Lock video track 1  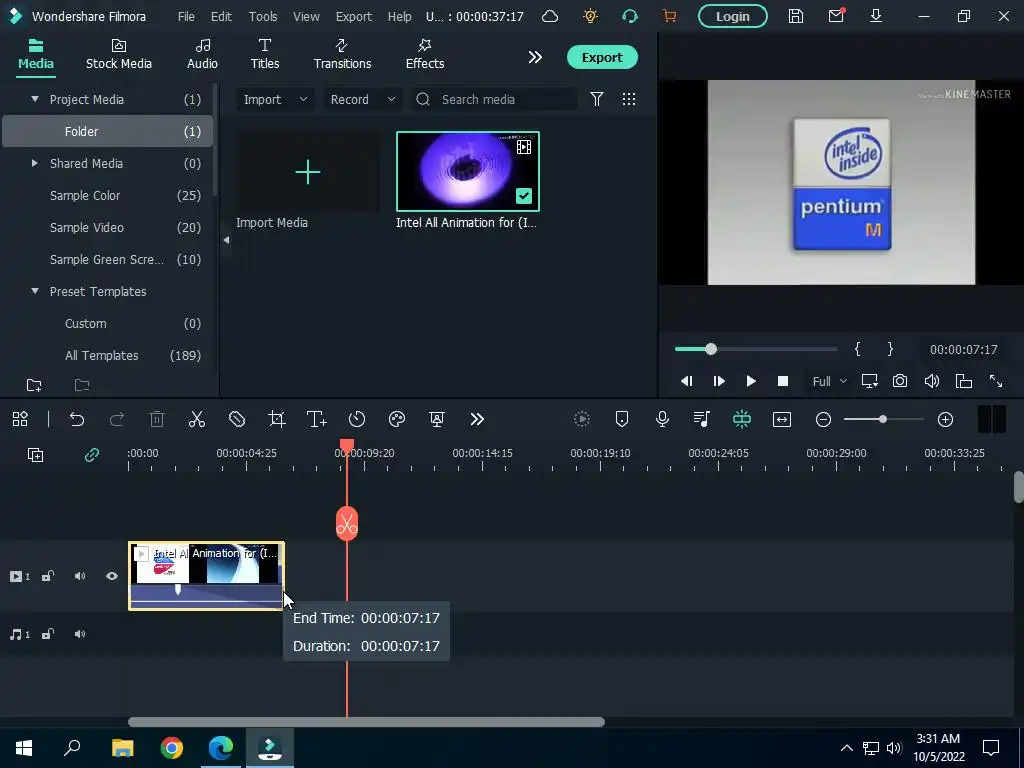48,576
